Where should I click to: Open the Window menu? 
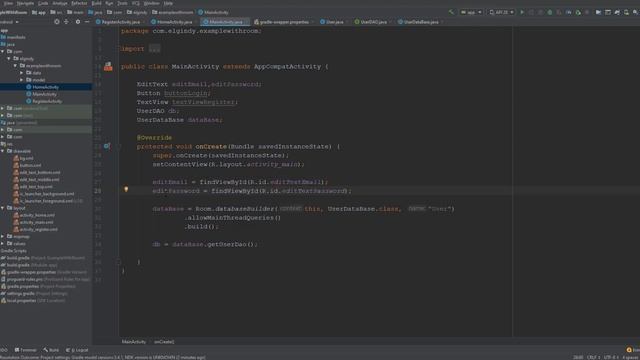tap(151, 3)
